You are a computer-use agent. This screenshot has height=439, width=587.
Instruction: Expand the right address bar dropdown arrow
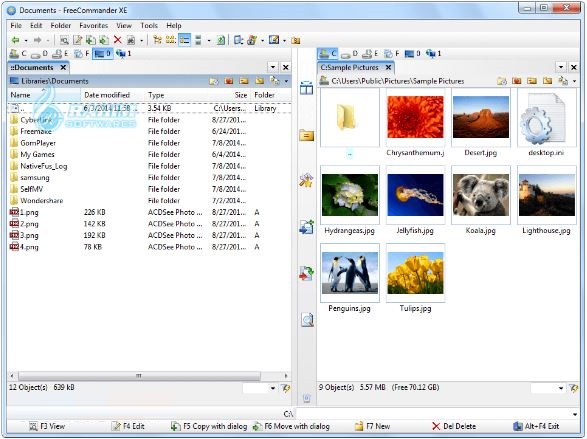(x=574, y=81)
